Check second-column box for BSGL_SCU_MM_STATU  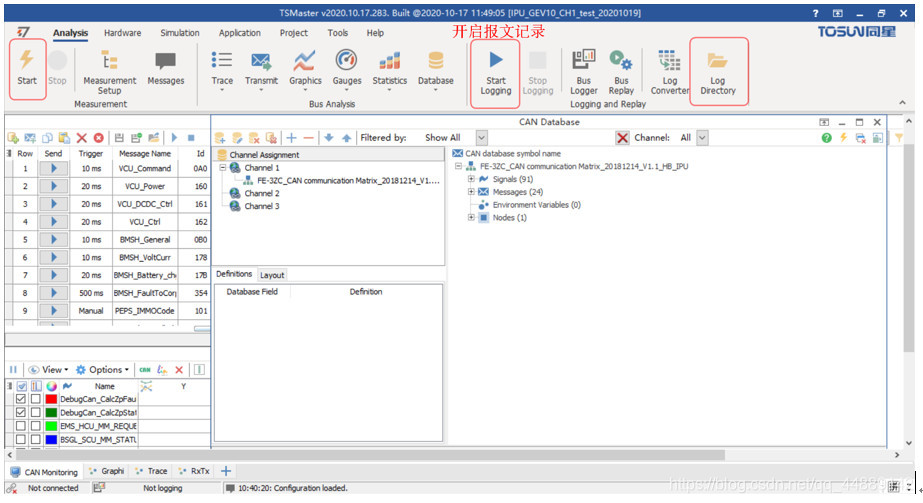36,439
